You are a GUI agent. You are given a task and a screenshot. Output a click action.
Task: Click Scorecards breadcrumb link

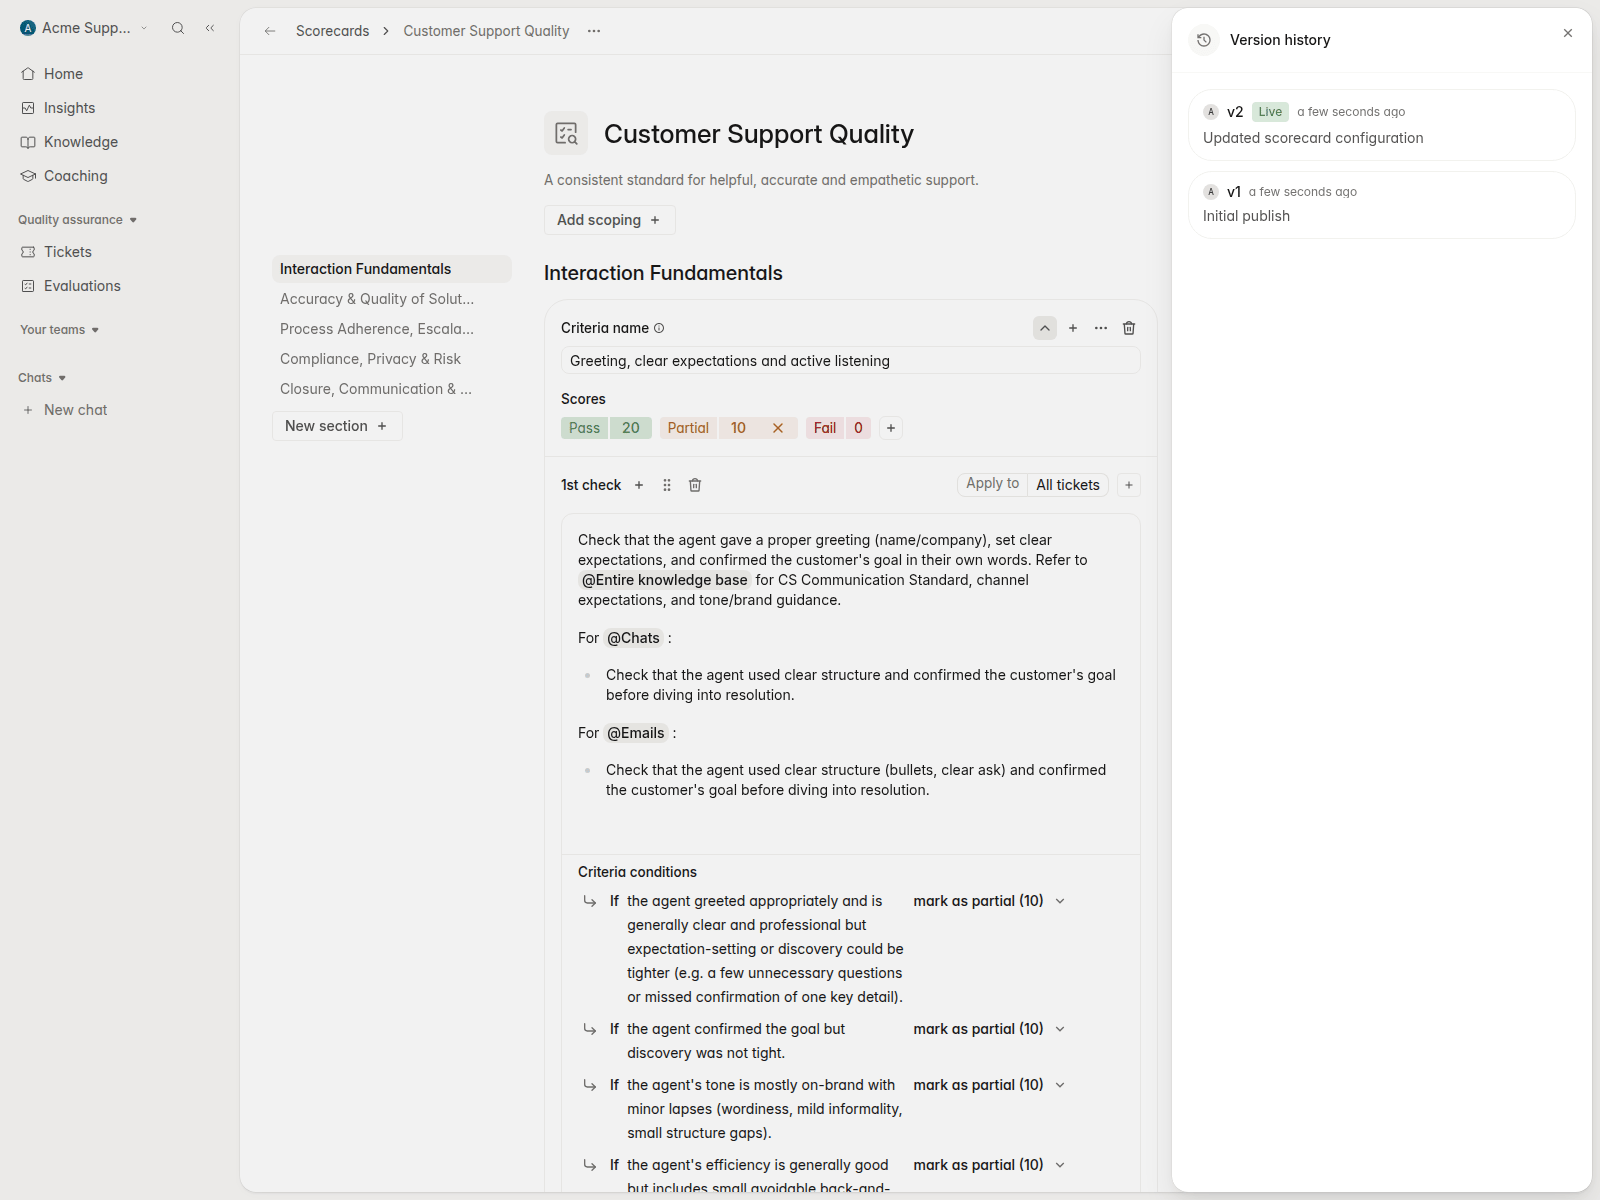pos(332,31)
